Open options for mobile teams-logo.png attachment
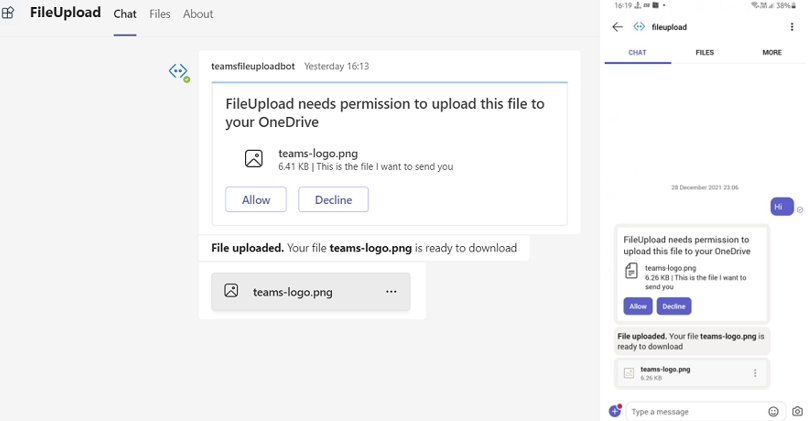 coord(755,373)
